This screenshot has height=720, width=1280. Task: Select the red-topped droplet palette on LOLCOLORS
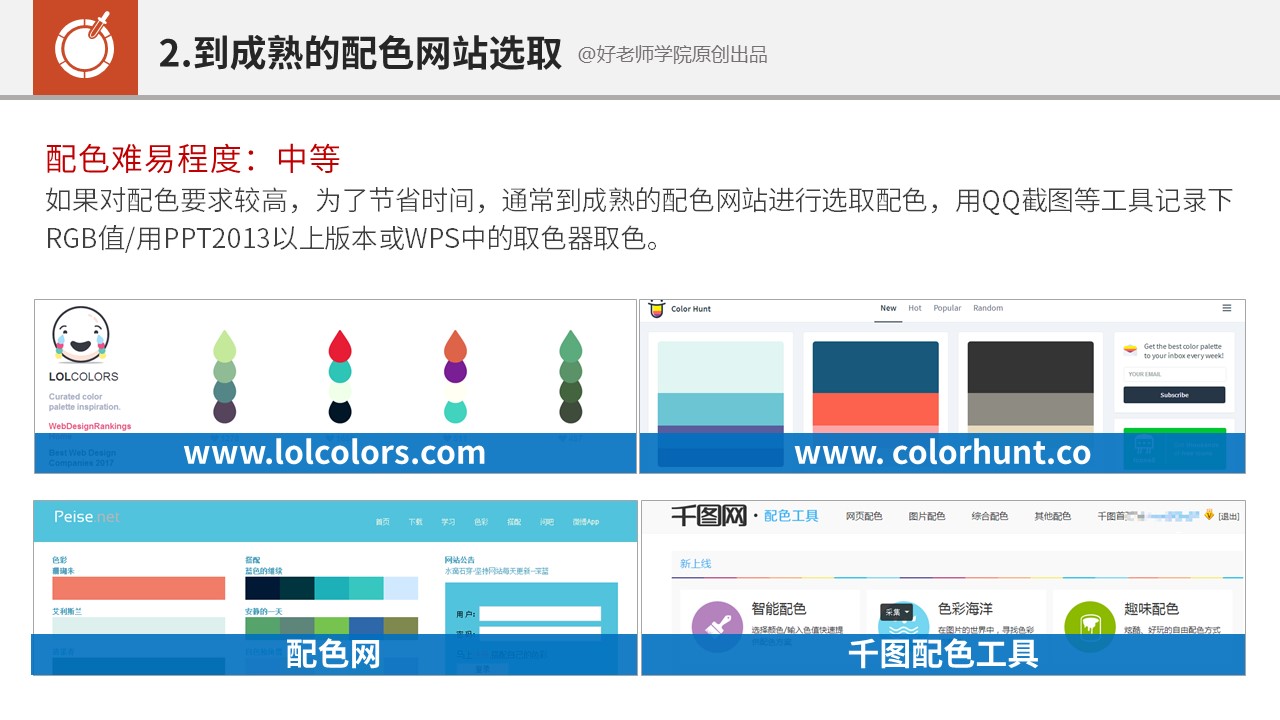coord(340,376)
